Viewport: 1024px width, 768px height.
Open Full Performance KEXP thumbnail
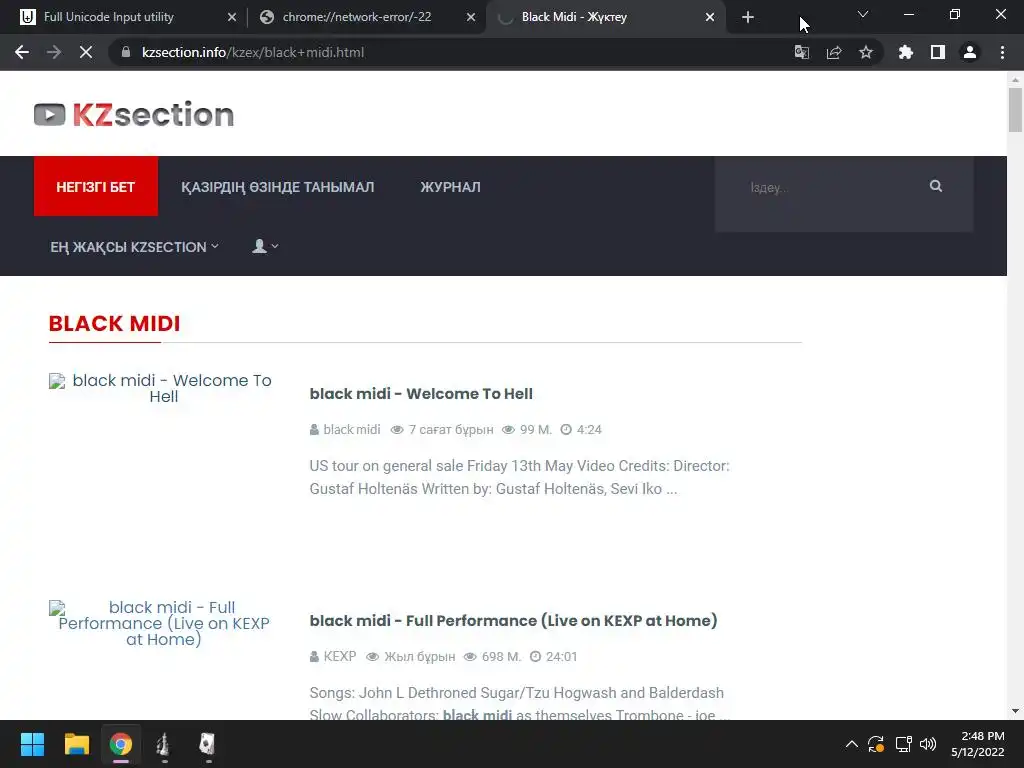click(161, 623)
